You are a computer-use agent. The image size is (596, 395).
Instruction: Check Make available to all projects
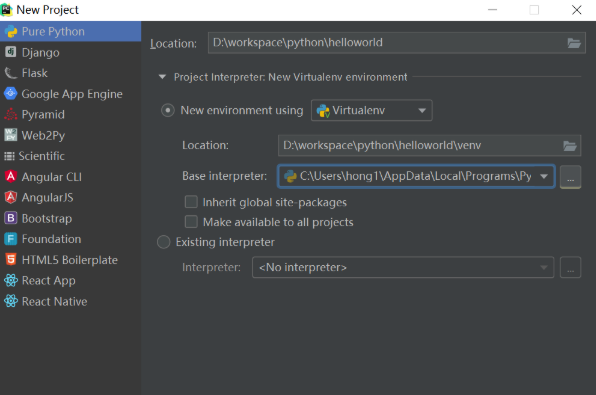point(191,222)
